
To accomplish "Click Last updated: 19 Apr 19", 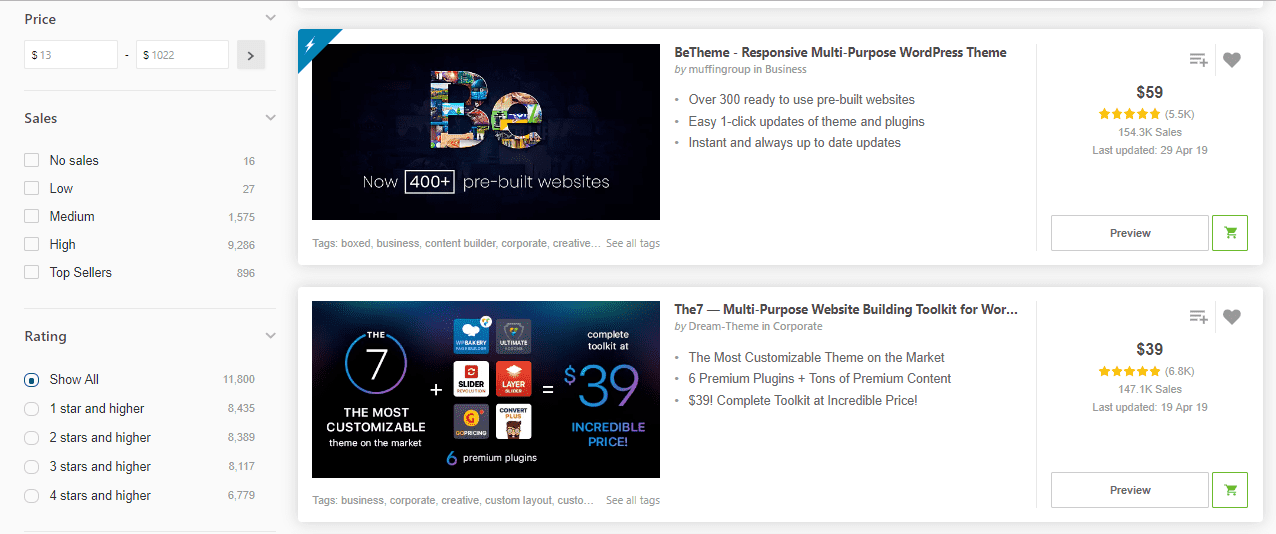I will 1150,407.
